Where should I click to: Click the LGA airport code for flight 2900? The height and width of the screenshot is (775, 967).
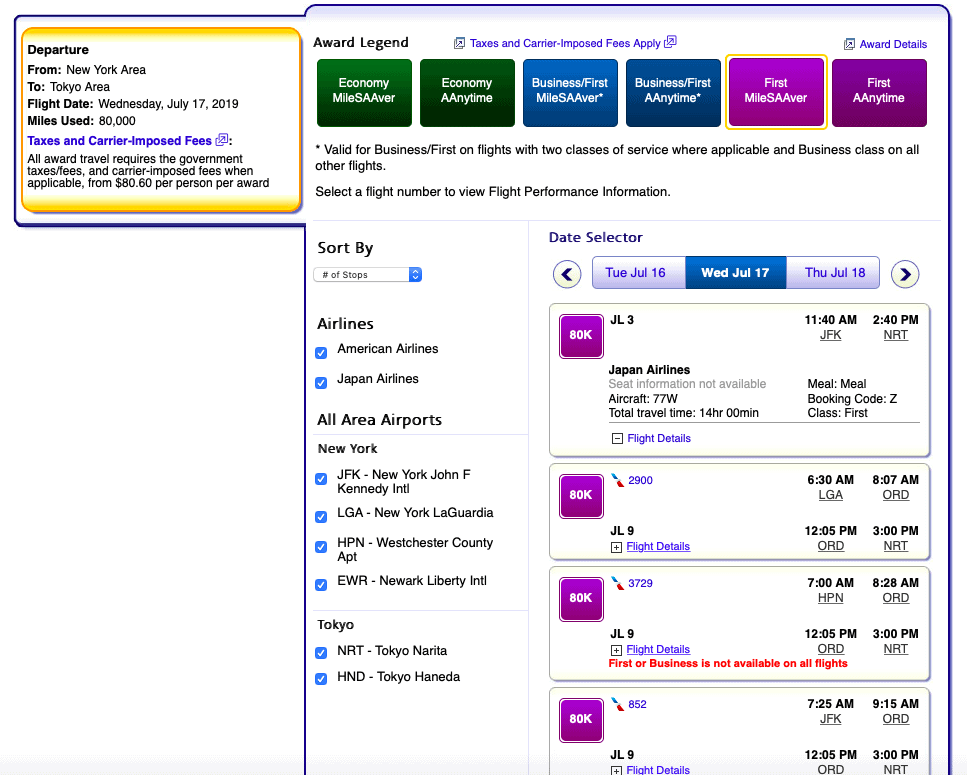(x=830, y=494)
